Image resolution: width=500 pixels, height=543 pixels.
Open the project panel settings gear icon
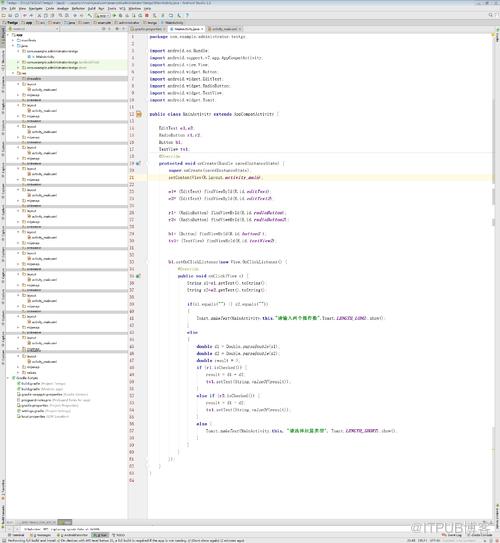117,29
